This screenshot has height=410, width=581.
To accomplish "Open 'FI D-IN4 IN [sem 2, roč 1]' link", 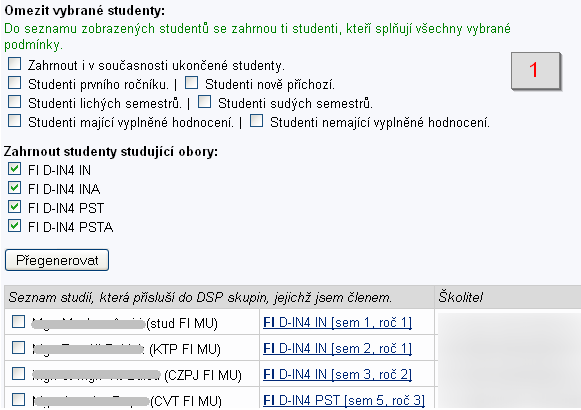I will 338,349.
